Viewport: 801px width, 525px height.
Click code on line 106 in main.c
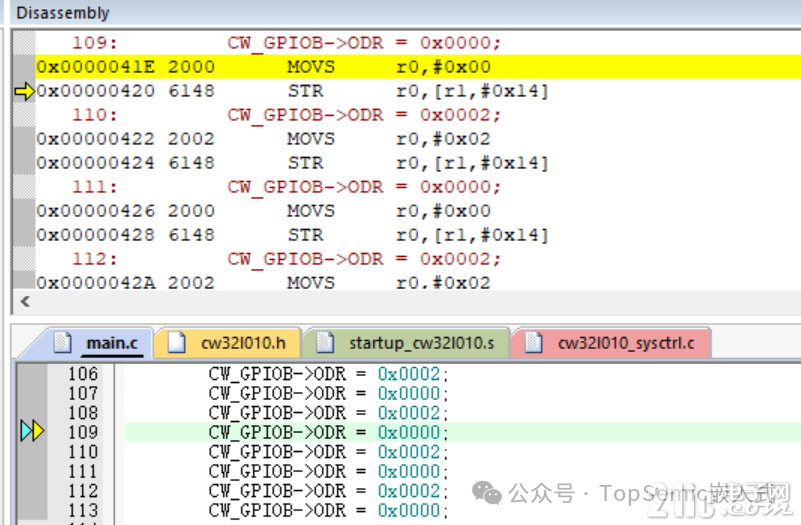click(x=328, y=374)
